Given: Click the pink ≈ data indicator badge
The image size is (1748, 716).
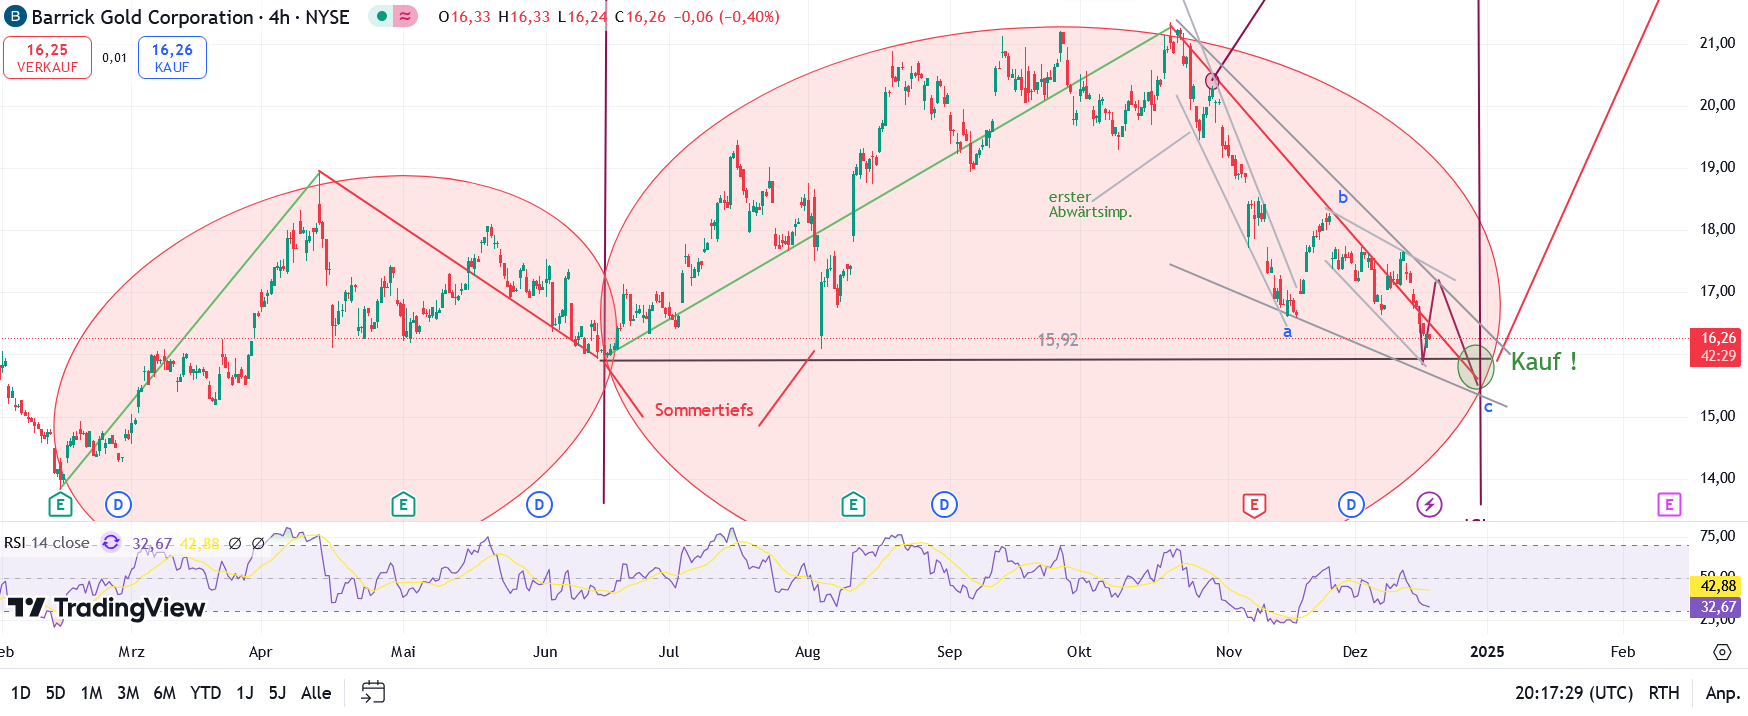Looking at the screenshot, I should pos(405,16).
